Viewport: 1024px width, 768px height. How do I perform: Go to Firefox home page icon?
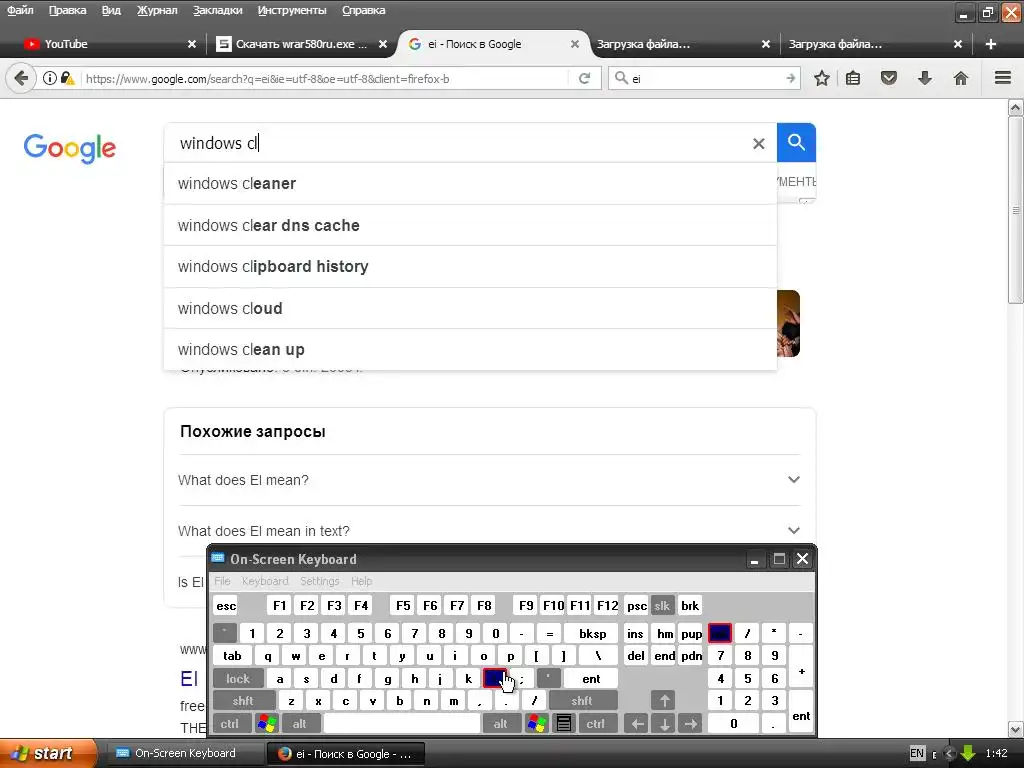pyautogui.click(x=961, y=78)
